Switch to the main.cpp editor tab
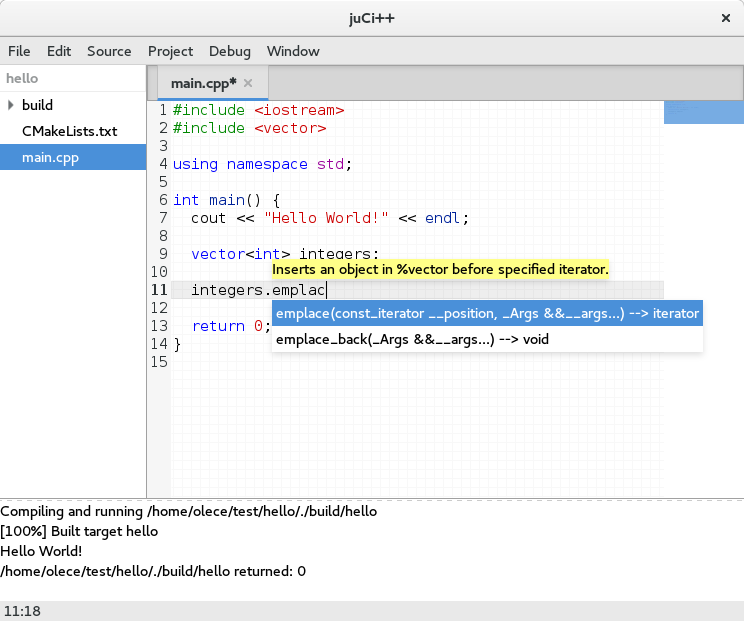 click(x=203, y=83)
